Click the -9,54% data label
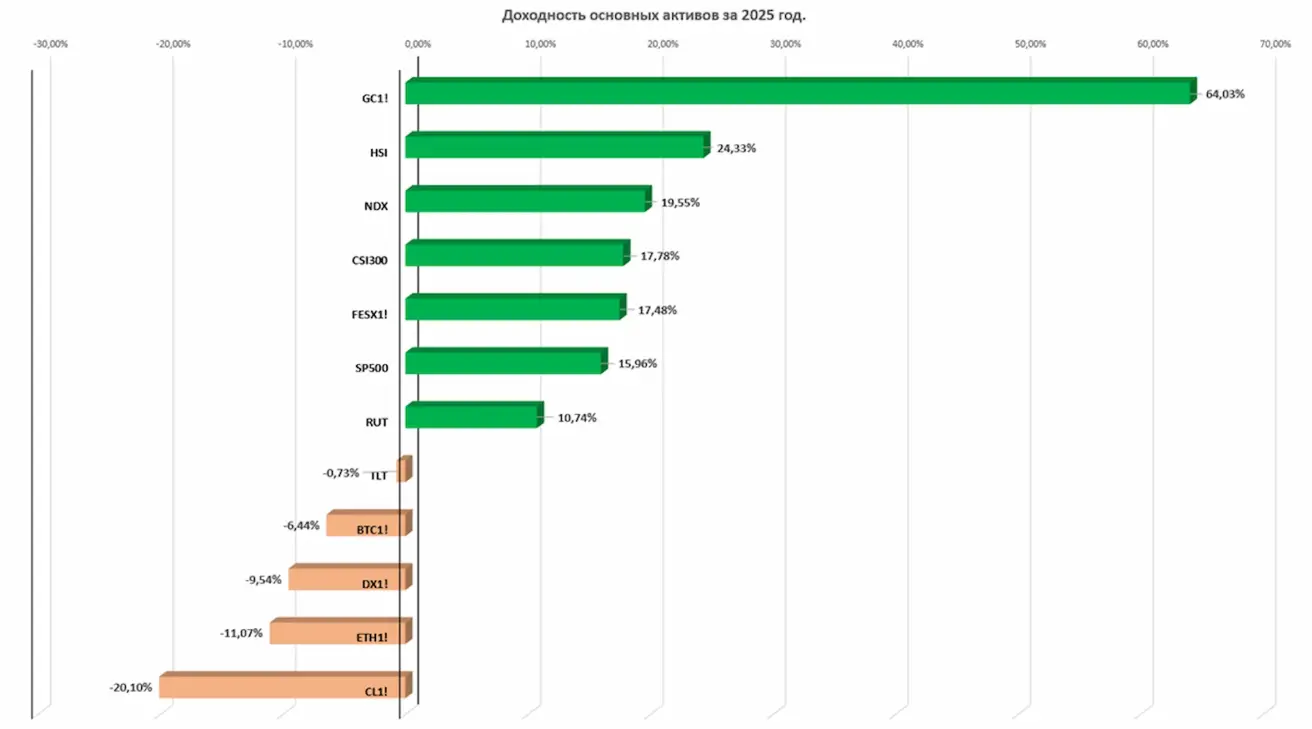Image resolution: width=1312 pixels, height=729 pixels. [x=263, y=579]
